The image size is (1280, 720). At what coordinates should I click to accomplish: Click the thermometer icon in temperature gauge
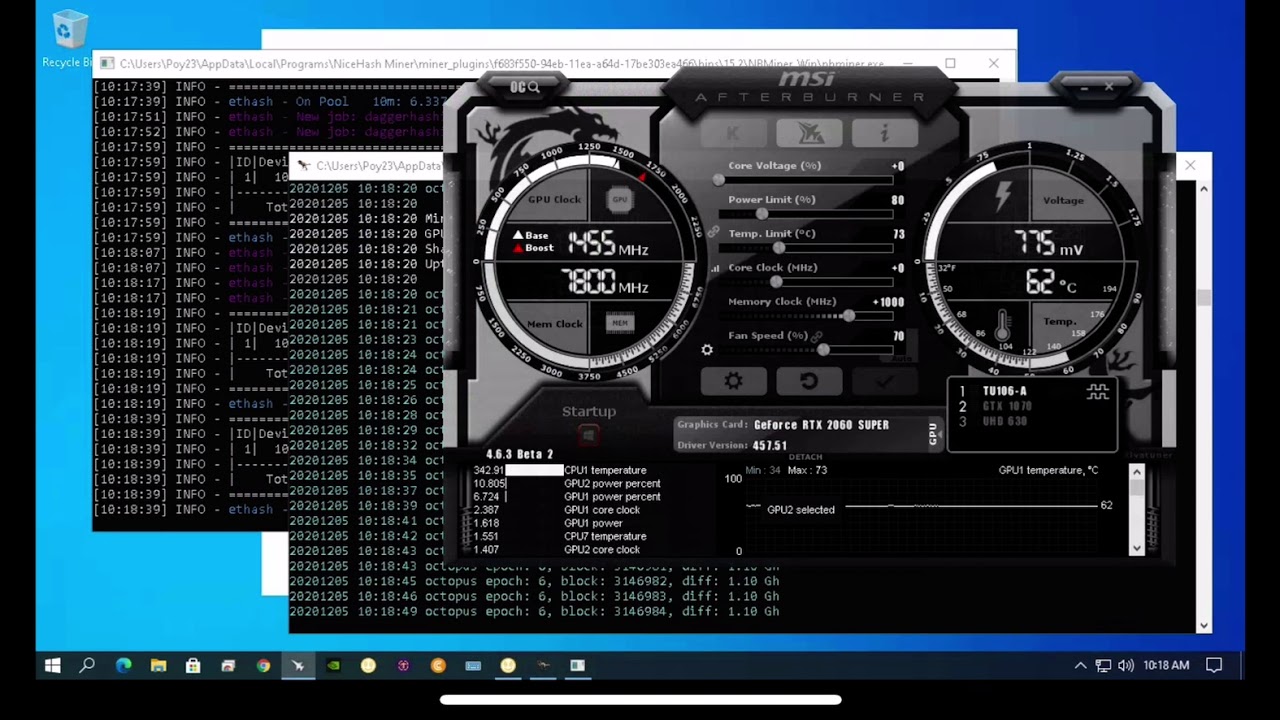coord(1002,325)
